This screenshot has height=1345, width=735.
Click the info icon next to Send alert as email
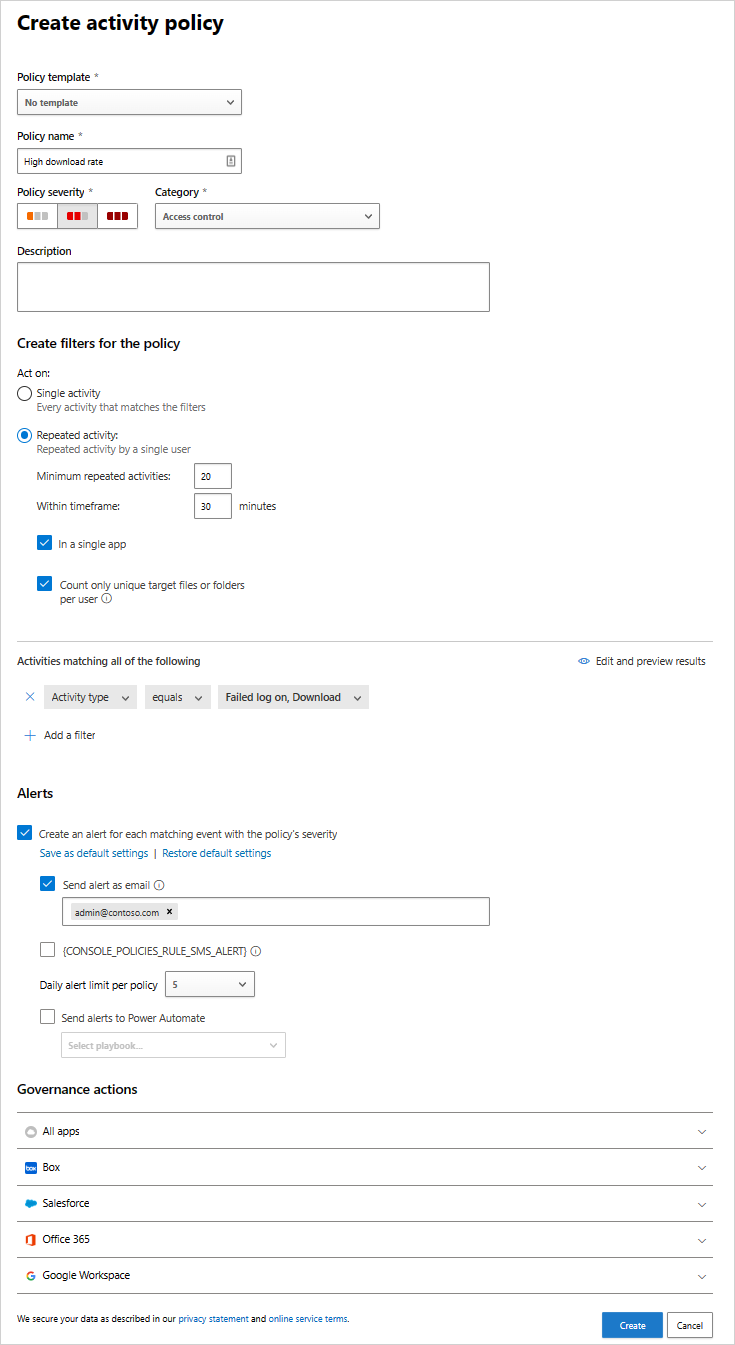(x=160, y=884)
